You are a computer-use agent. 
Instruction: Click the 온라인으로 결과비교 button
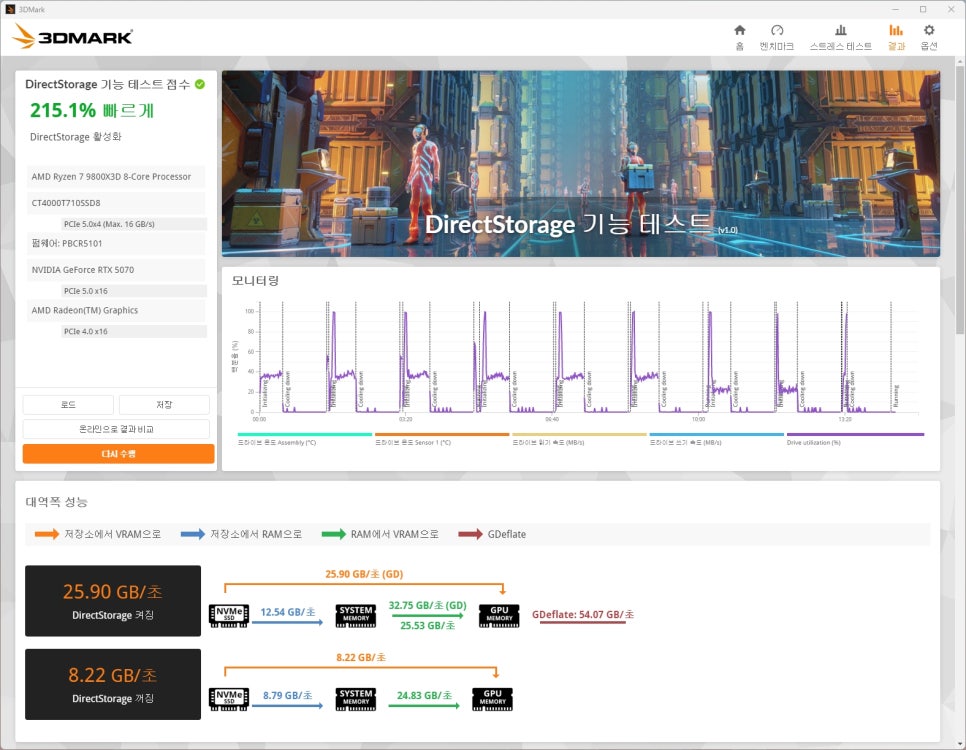tap(116, 429)
